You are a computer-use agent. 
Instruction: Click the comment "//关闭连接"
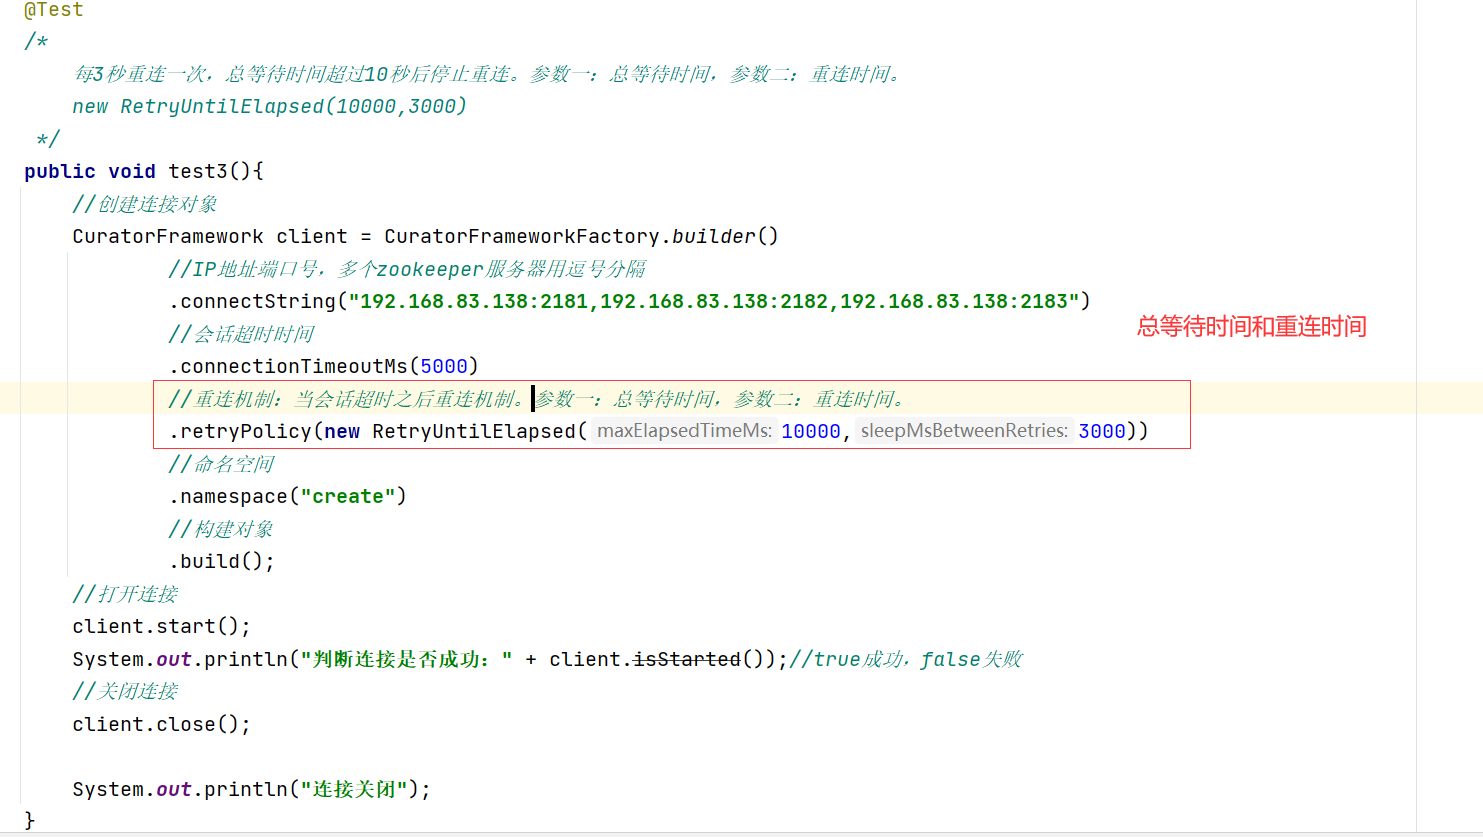coord(125,691)
